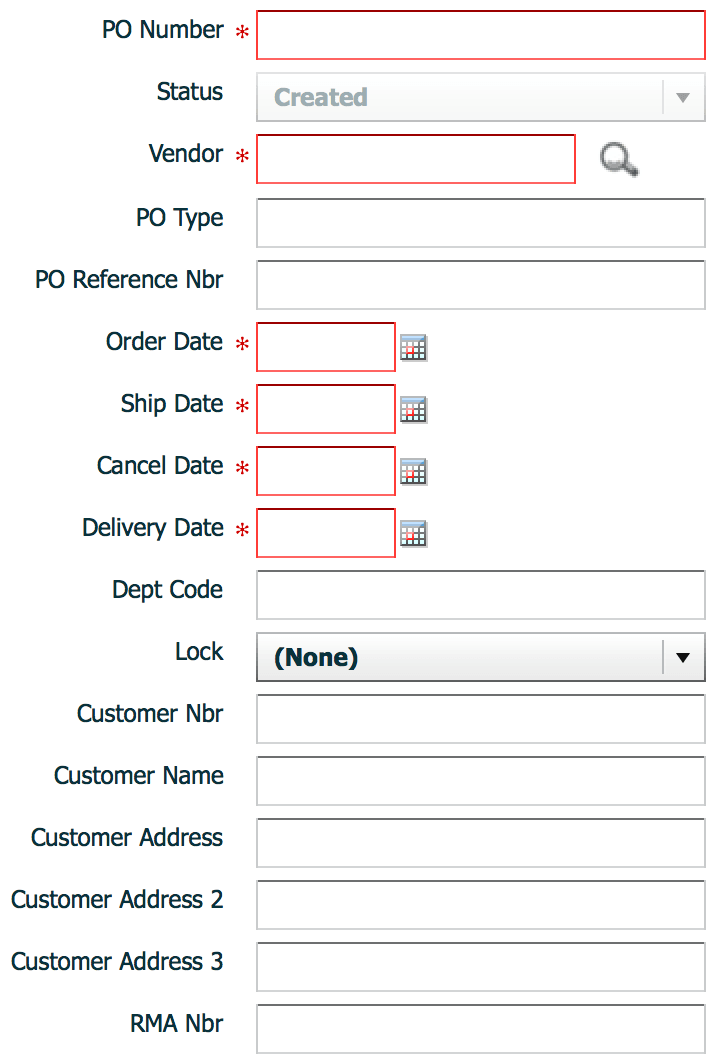Open the Delivery Date calendar picker

413,533
